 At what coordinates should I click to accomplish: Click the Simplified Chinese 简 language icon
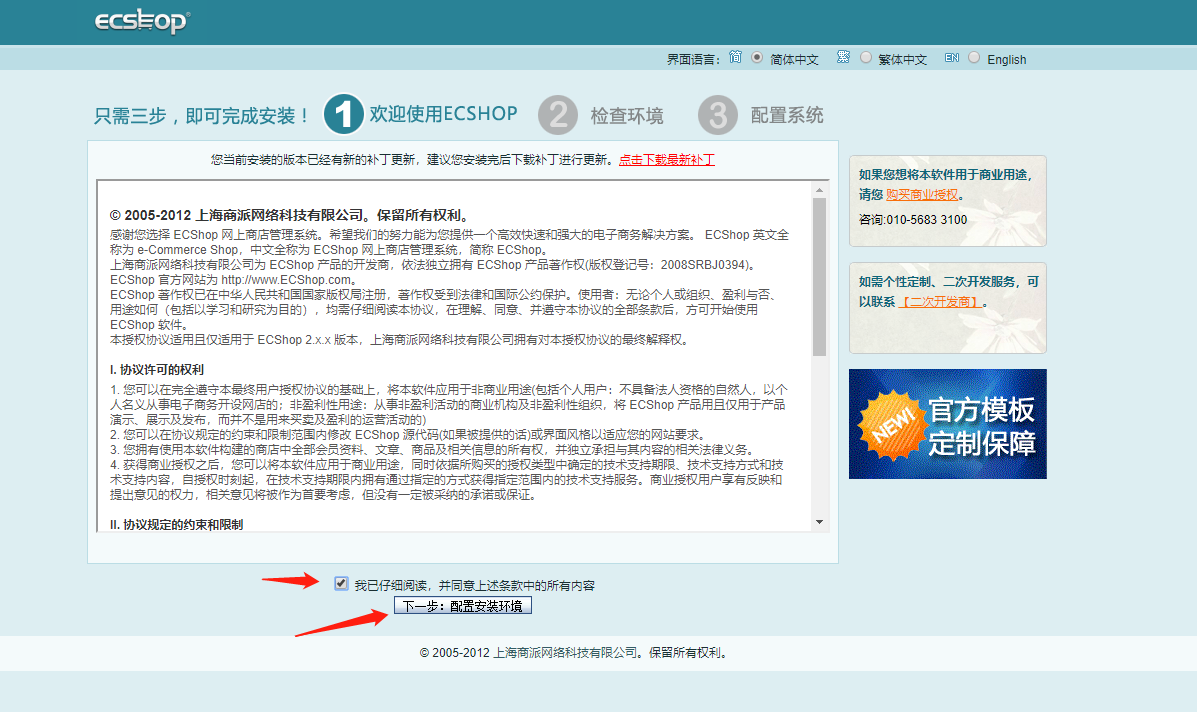tap(735, 57)
